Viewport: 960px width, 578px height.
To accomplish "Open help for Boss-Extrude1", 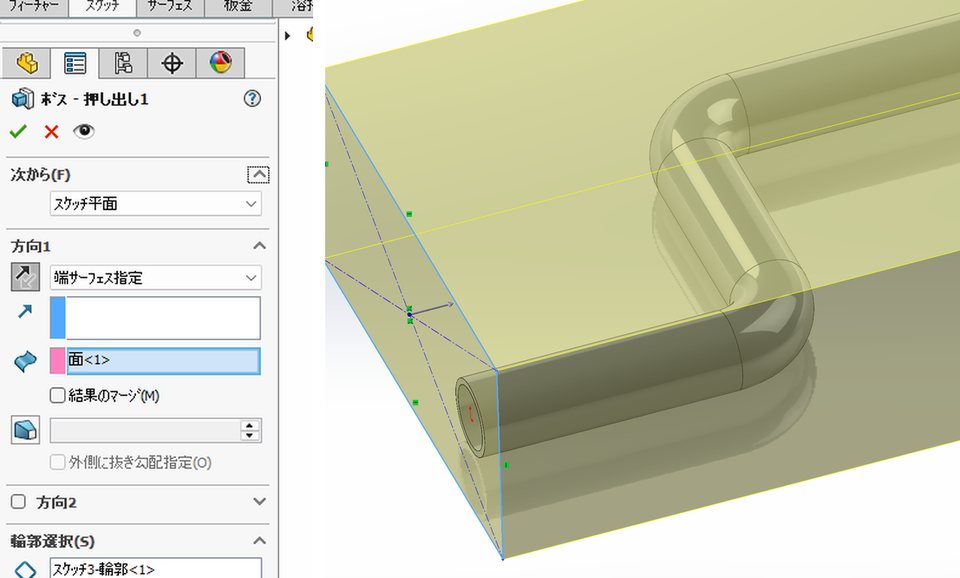I will coord(252,99).
